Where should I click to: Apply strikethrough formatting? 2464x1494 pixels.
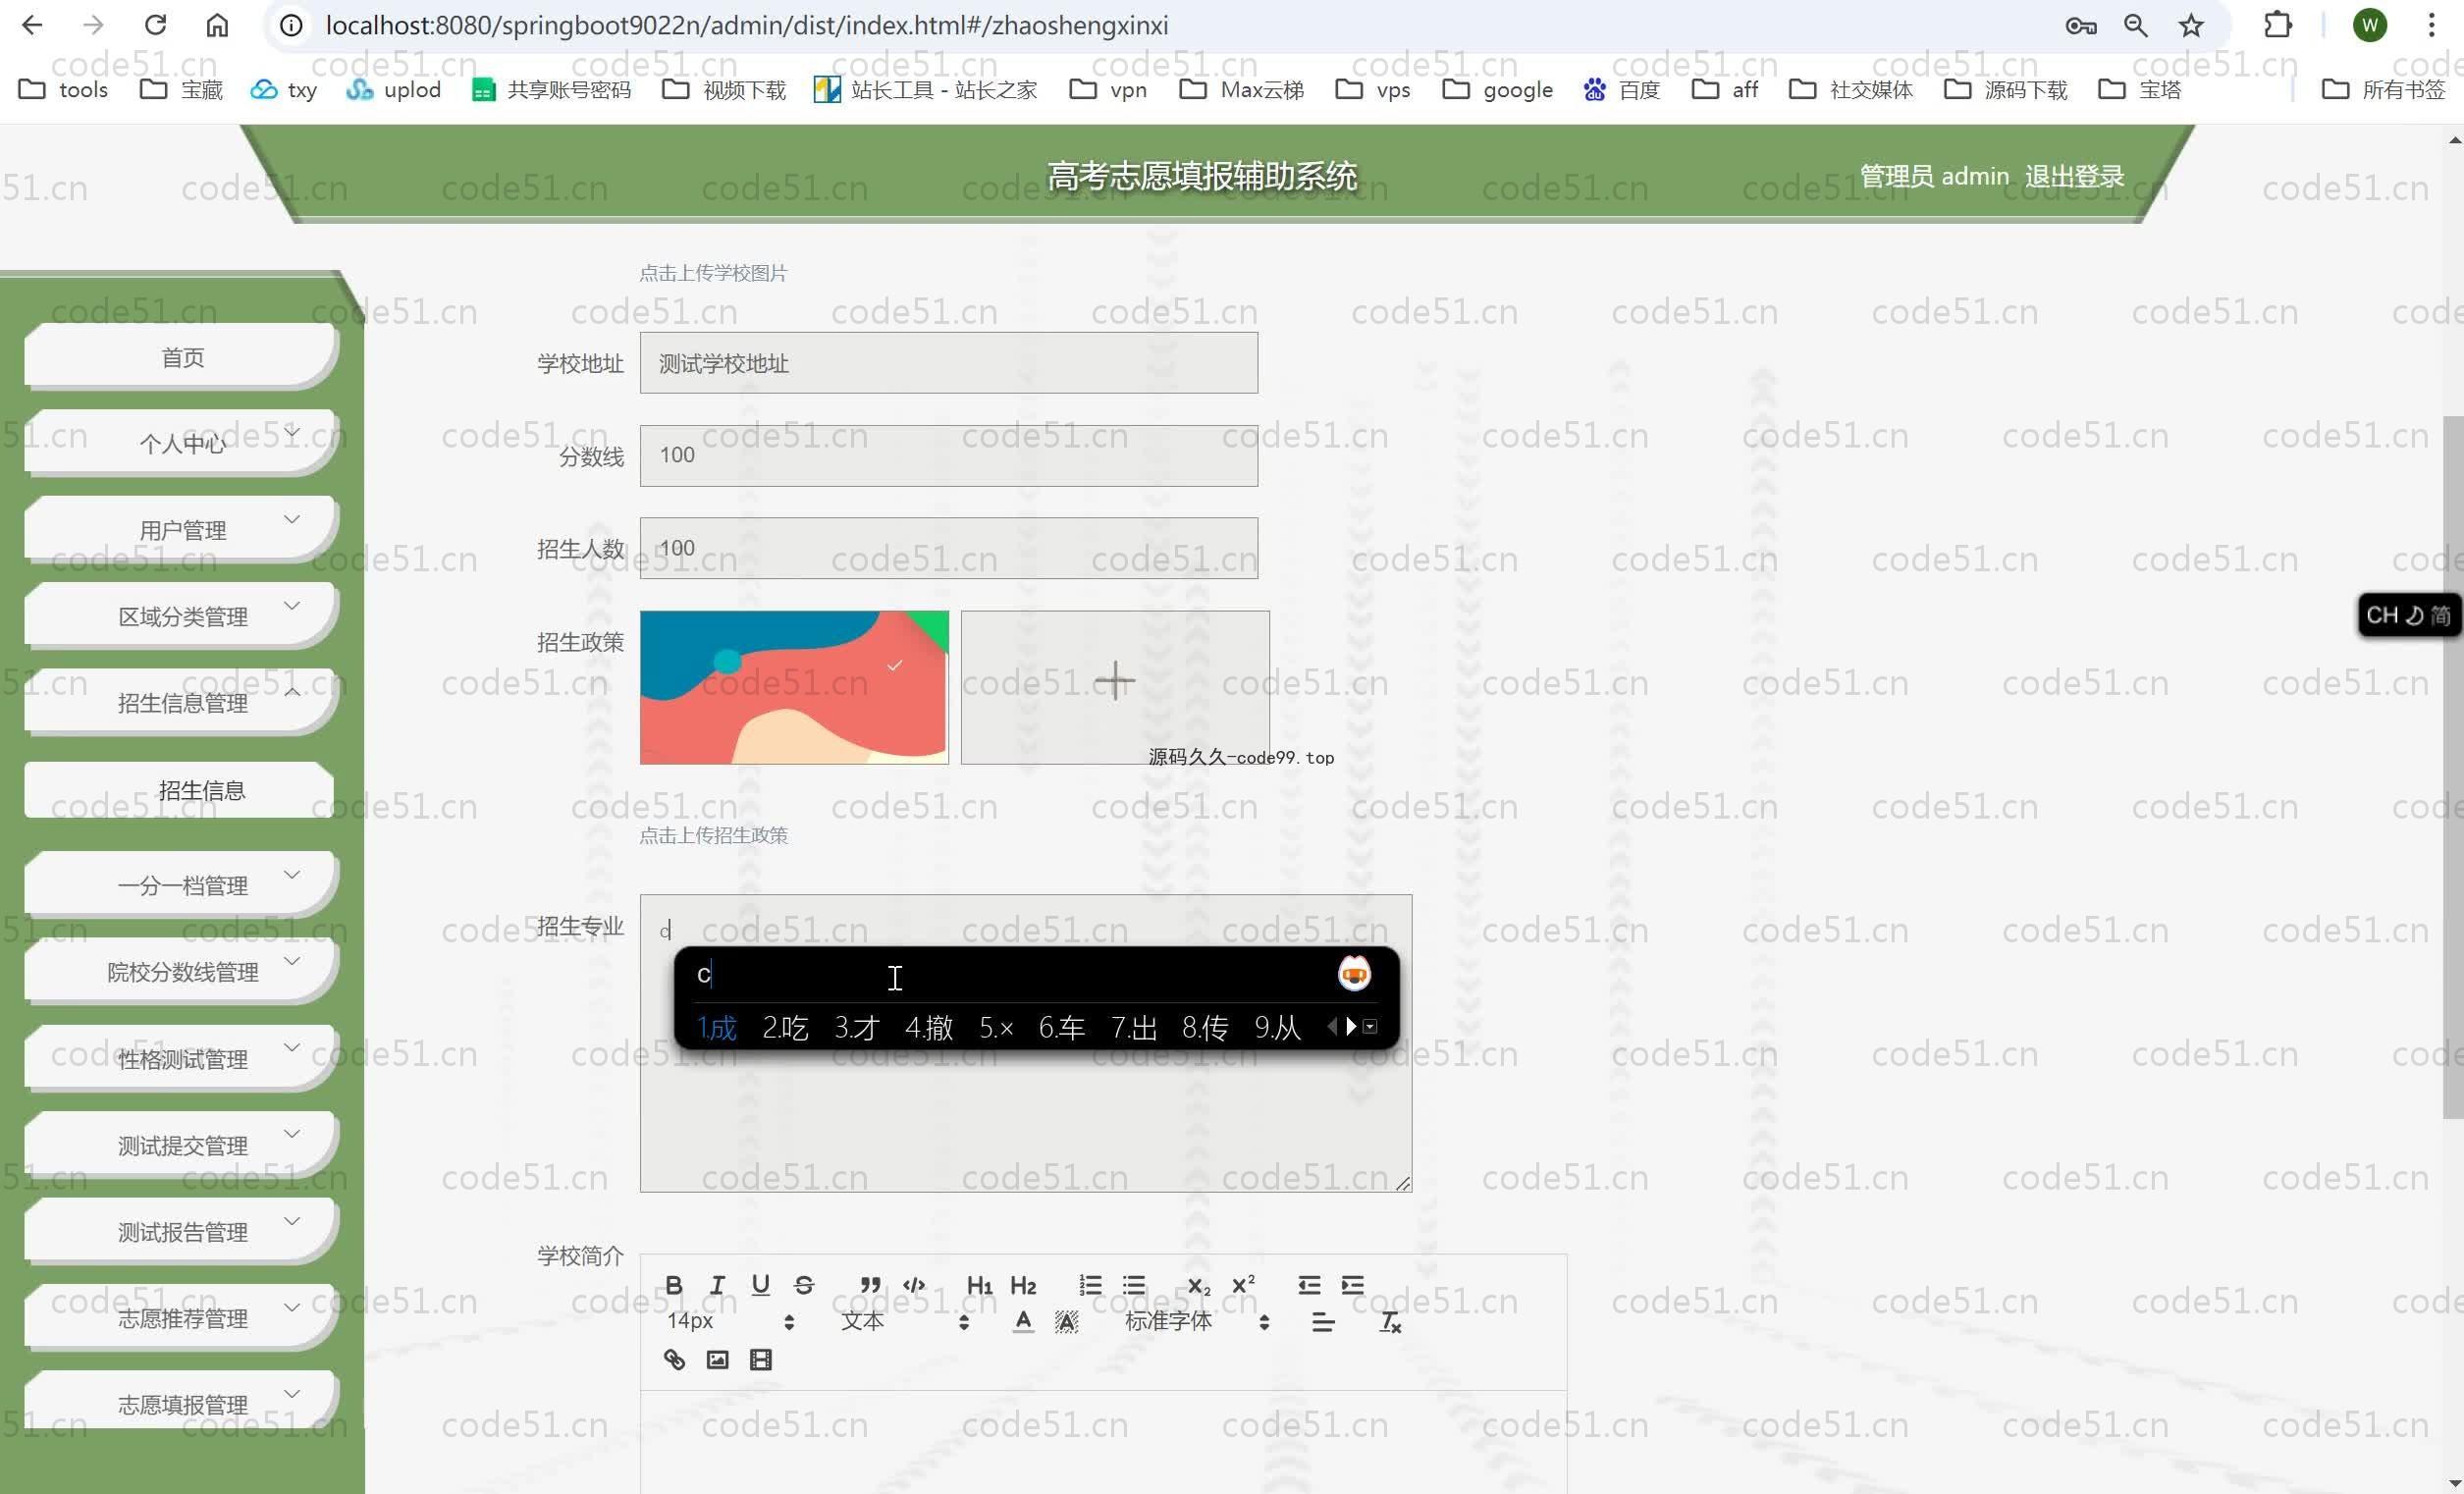pyautogui.click(x=804, y=1285)
